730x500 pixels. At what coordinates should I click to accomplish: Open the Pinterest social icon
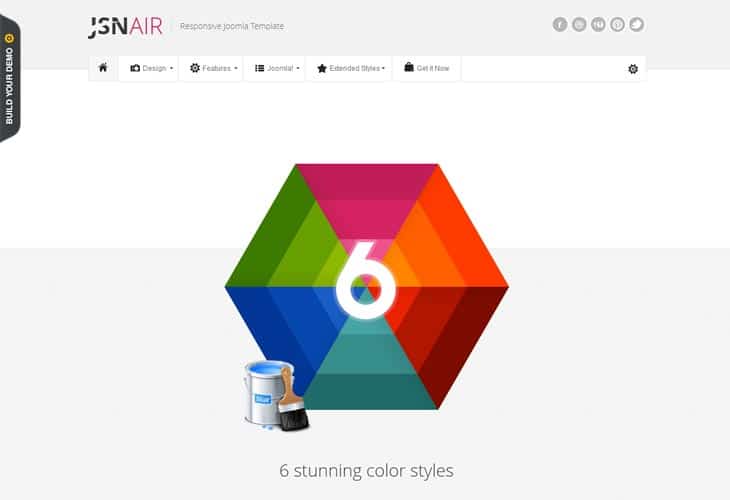click(x=617, y=25)
